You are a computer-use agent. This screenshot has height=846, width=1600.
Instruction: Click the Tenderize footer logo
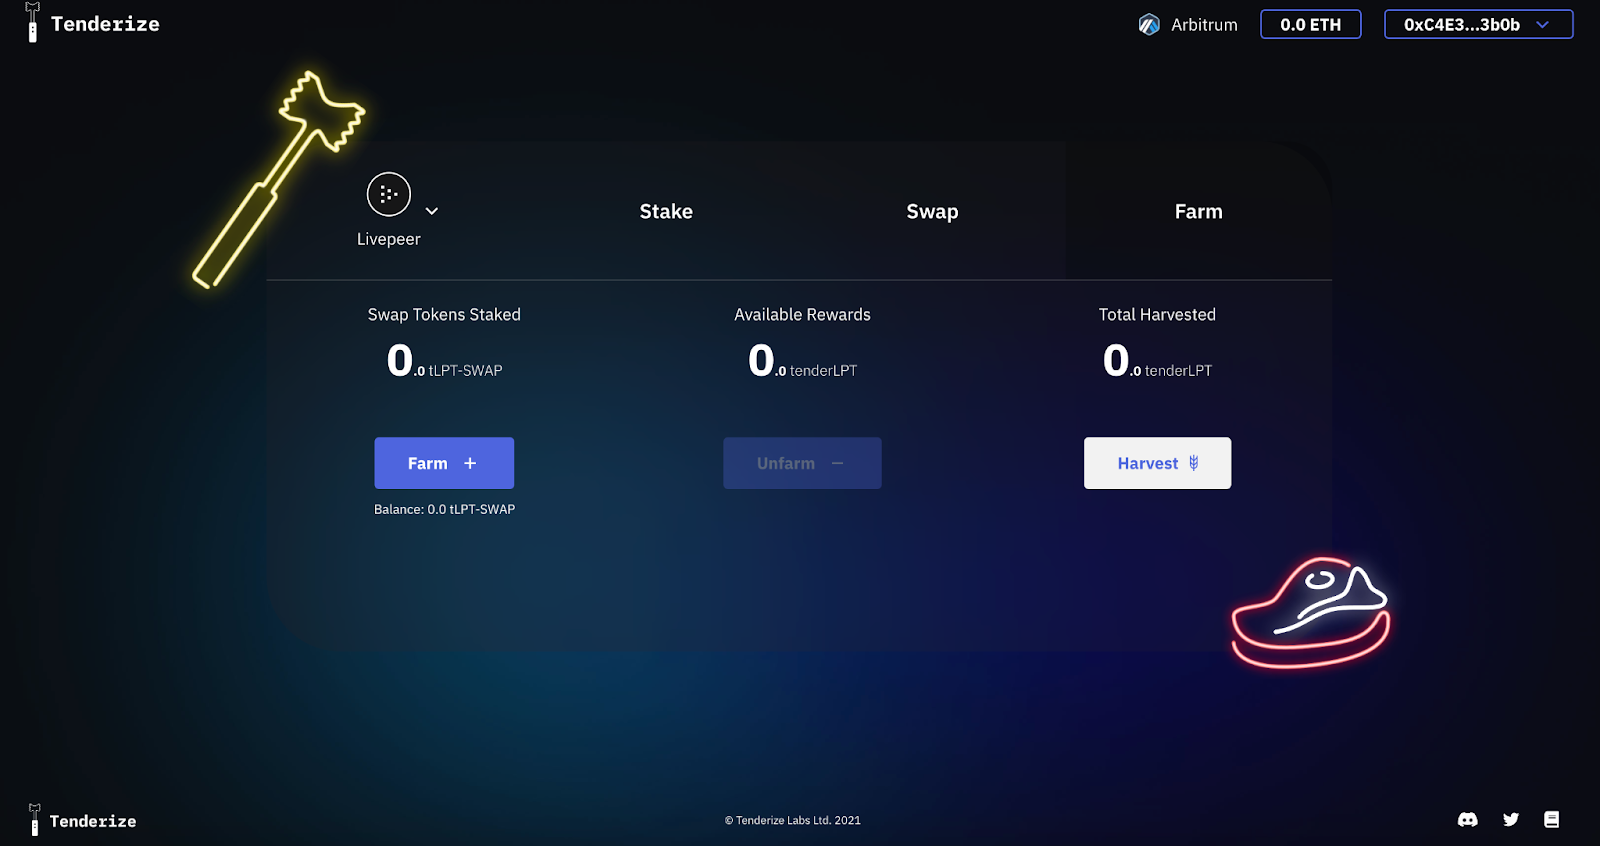tap(82, 820)
